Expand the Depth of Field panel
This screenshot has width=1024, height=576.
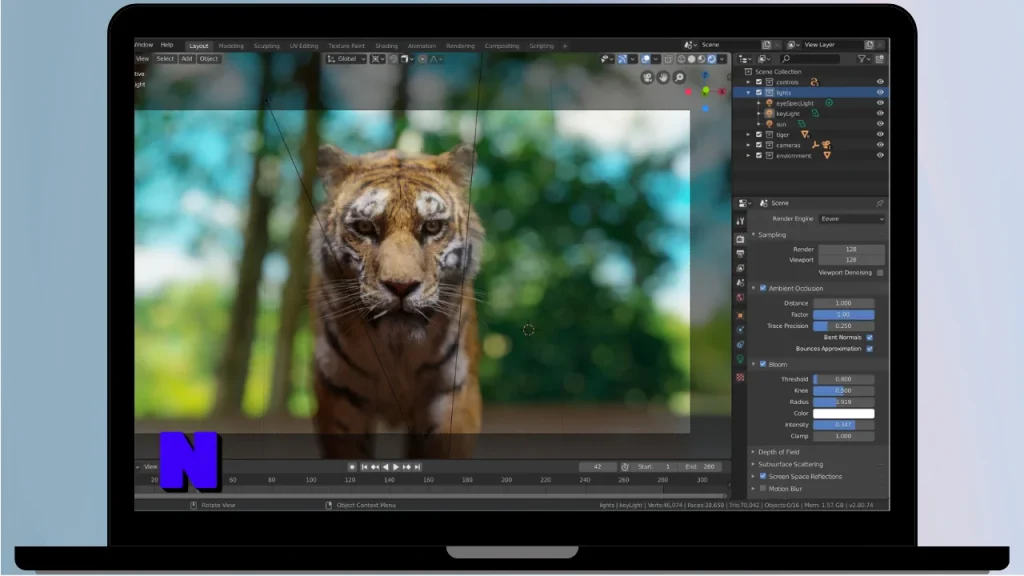778,452
